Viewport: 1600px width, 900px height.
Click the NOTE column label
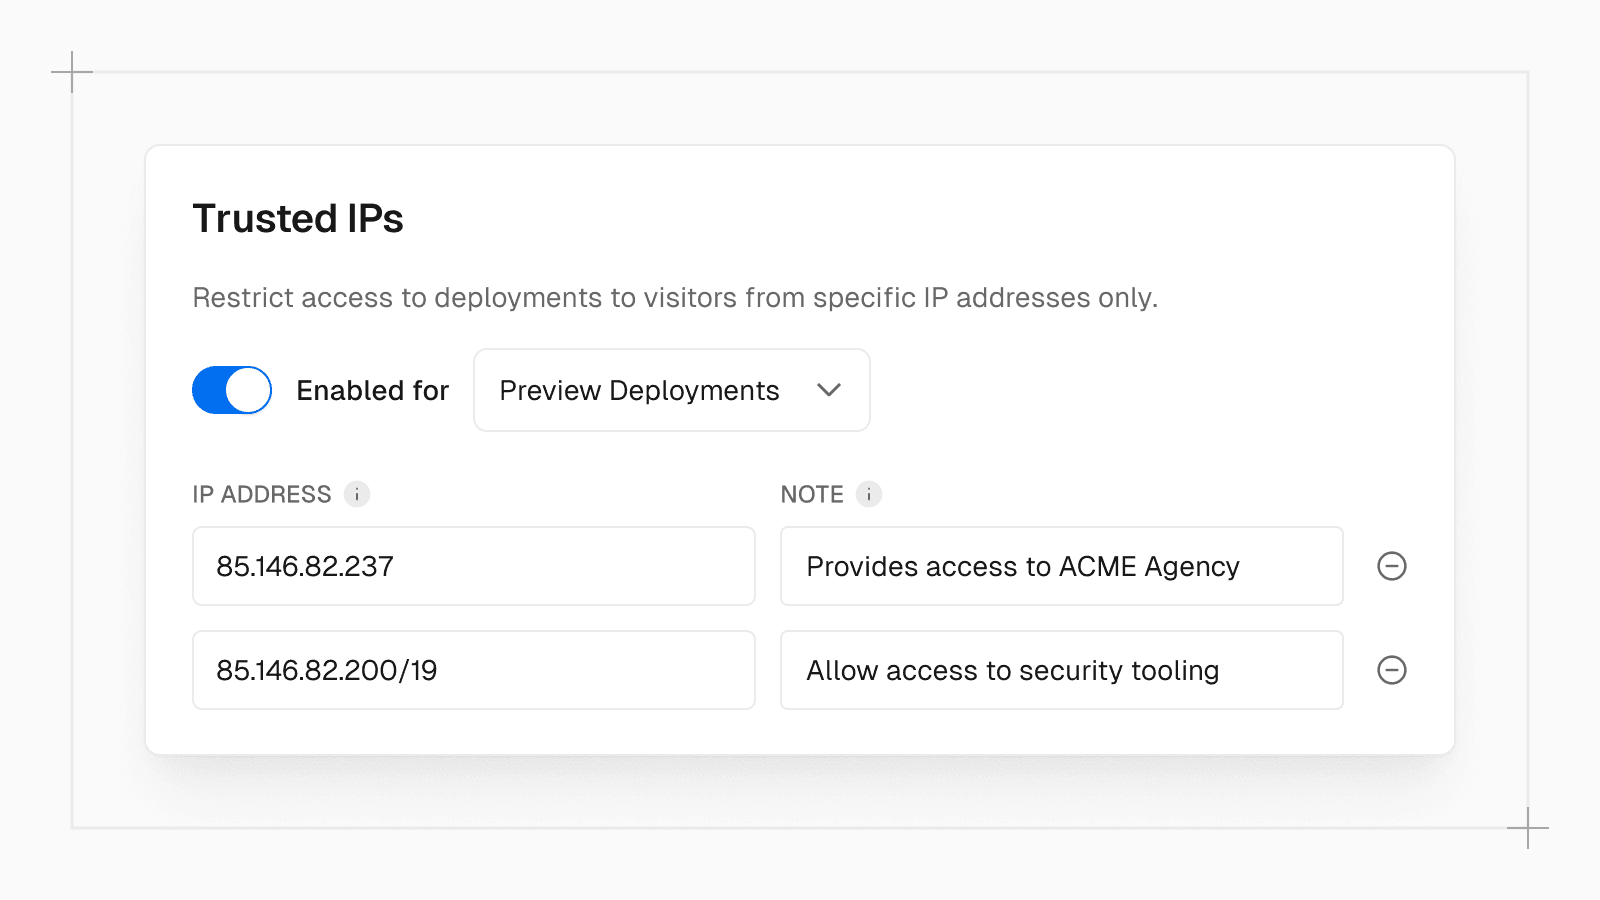(812, 494)
